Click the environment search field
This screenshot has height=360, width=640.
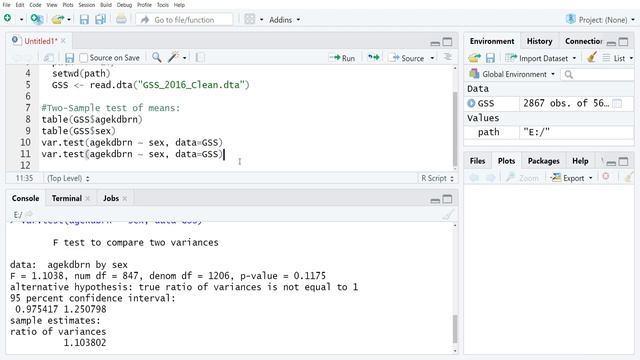pyautogui.click(x=597, y=74)
